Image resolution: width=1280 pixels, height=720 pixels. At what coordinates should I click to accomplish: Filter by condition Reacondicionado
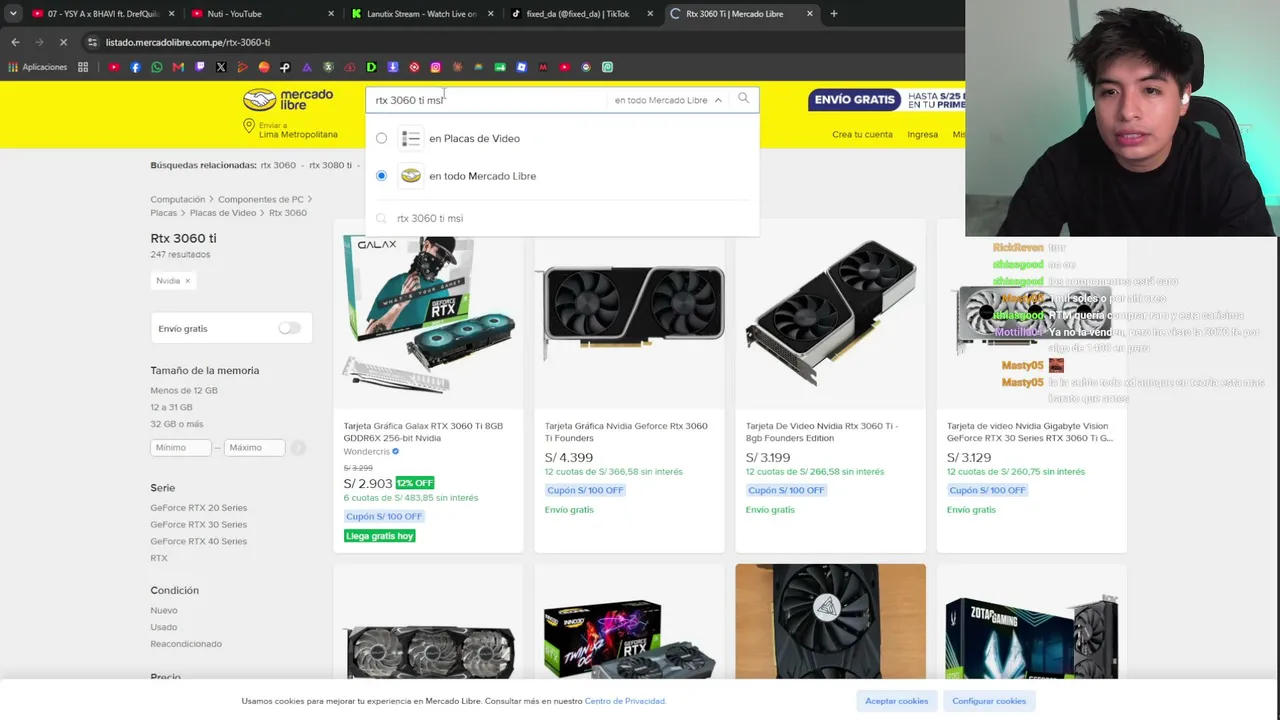pos(186,644)
